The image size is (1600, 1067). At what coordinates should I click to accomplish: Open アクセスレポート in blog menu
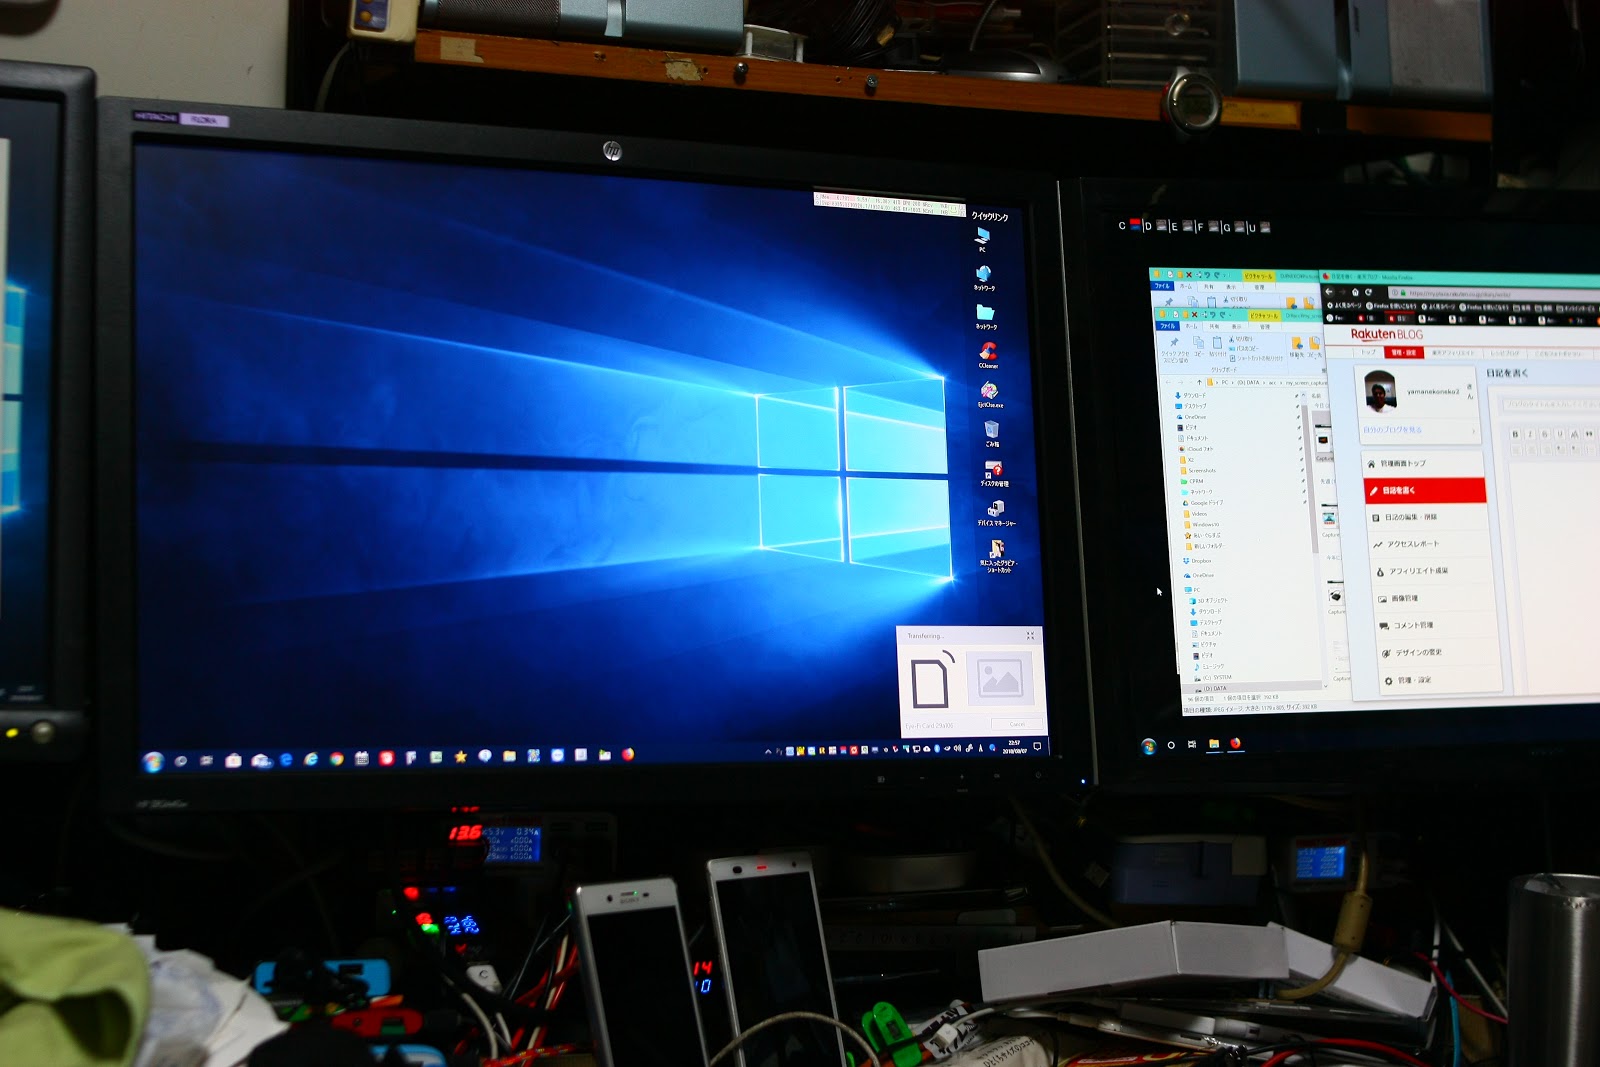(1412, 544)
